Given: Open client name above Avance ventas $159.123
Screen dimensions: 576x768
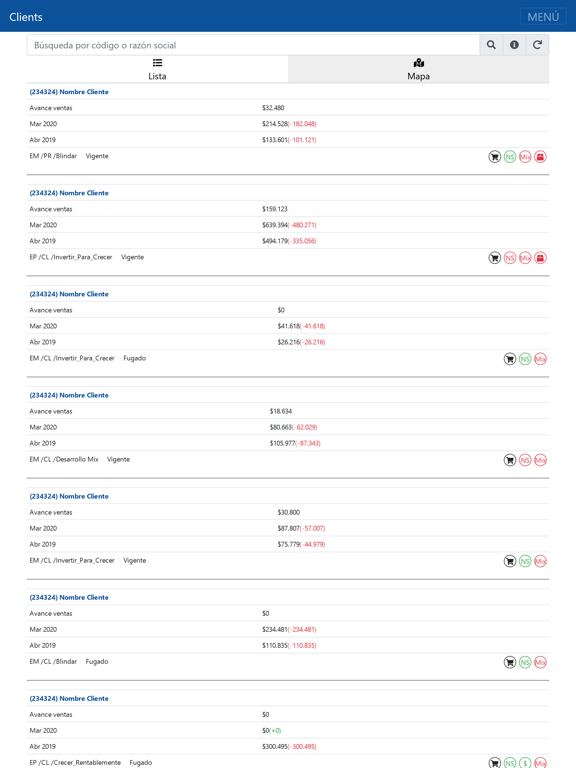Looking at the screenshot, I should click(x=69, y=193).
